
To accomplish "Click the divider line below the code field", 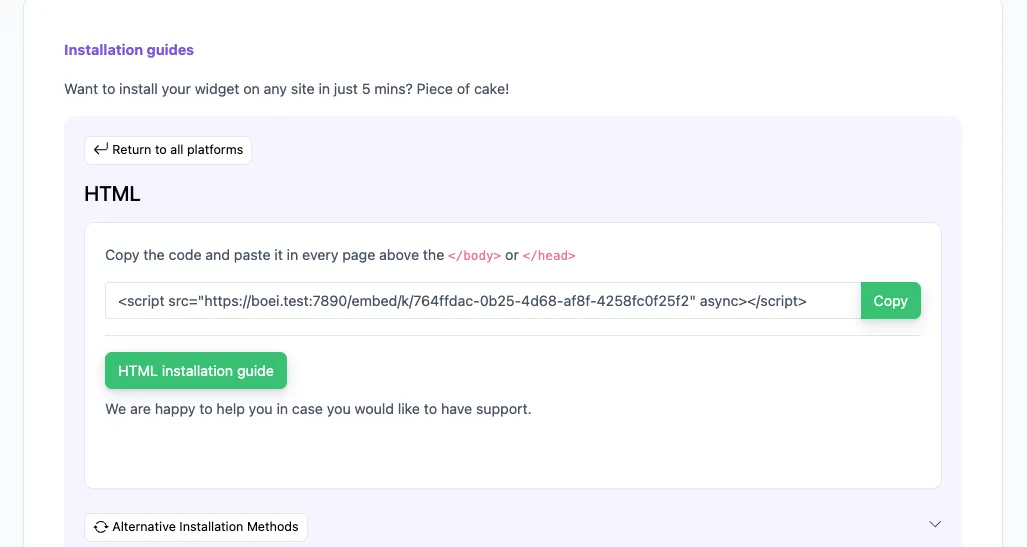I will click(x=512, y=335).
